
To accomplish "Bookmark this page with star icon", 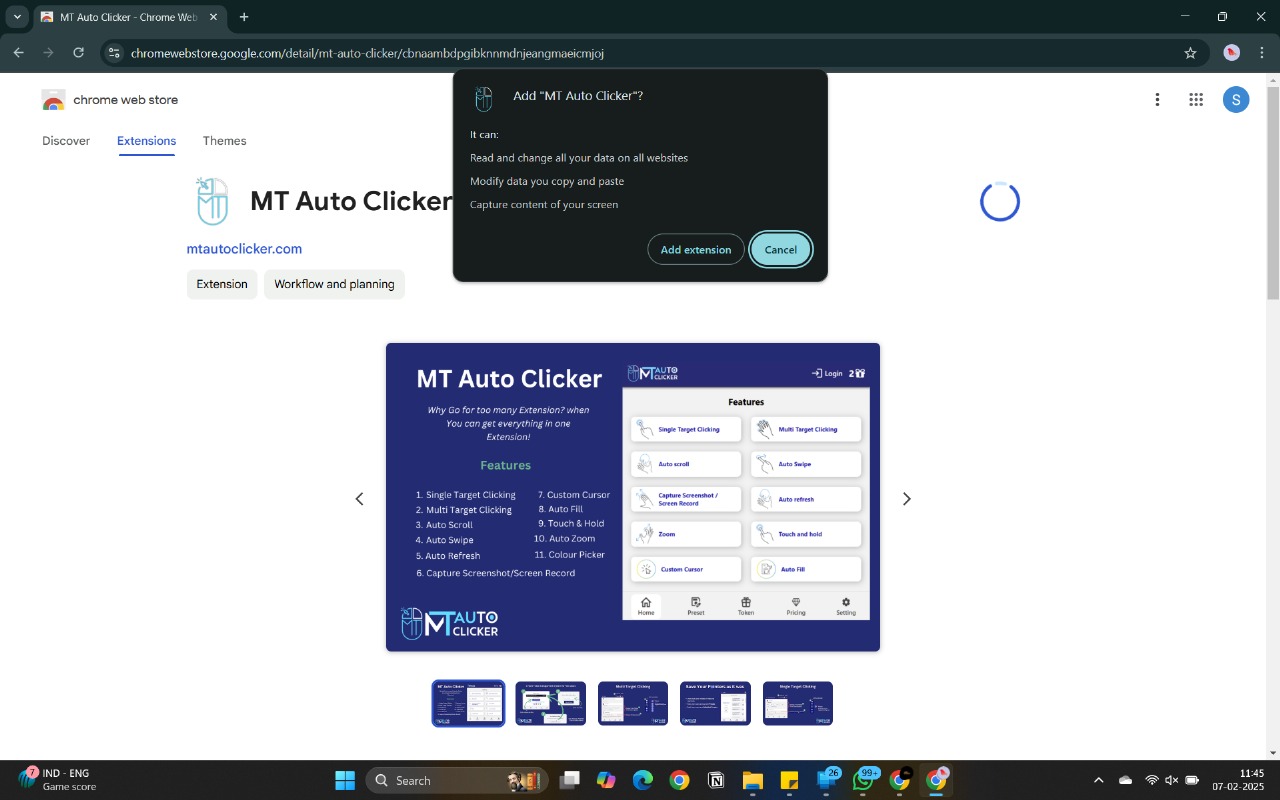I will tap(1190, 53).
